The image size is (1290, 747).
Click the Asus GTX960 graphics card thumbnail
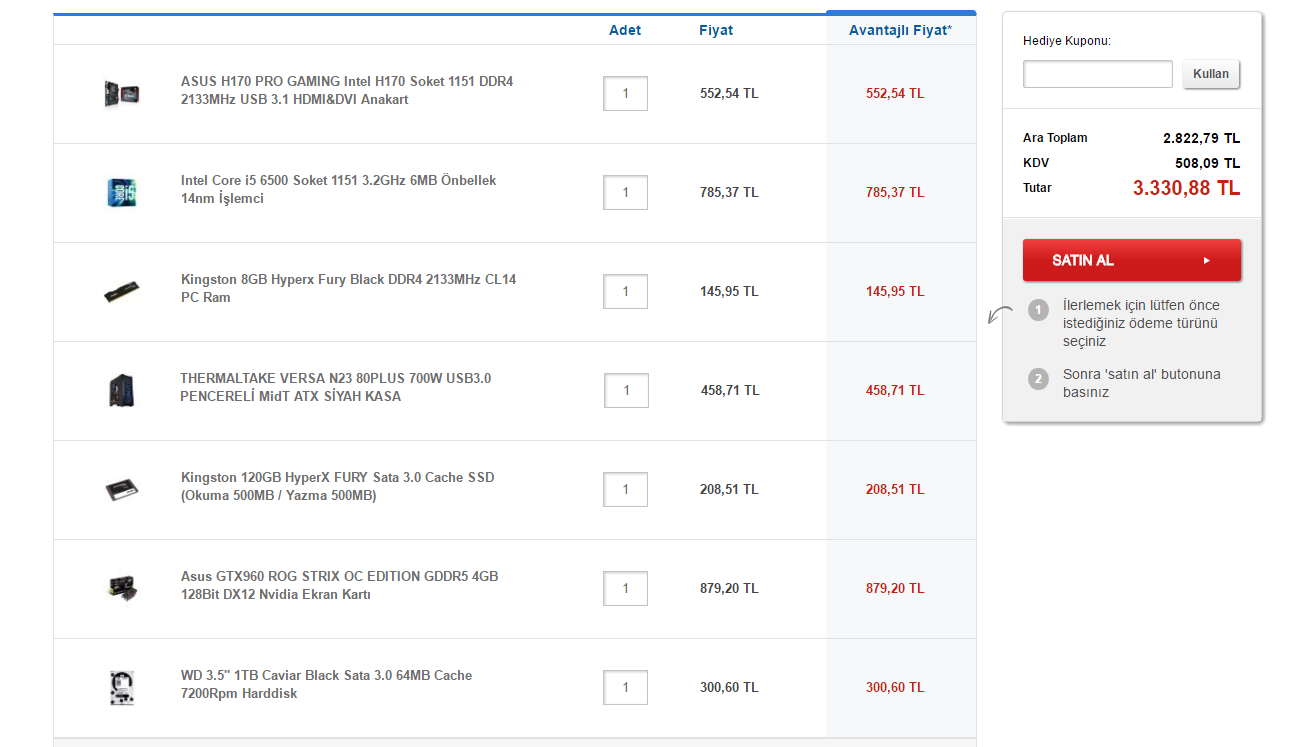click(x=121, y=588)
